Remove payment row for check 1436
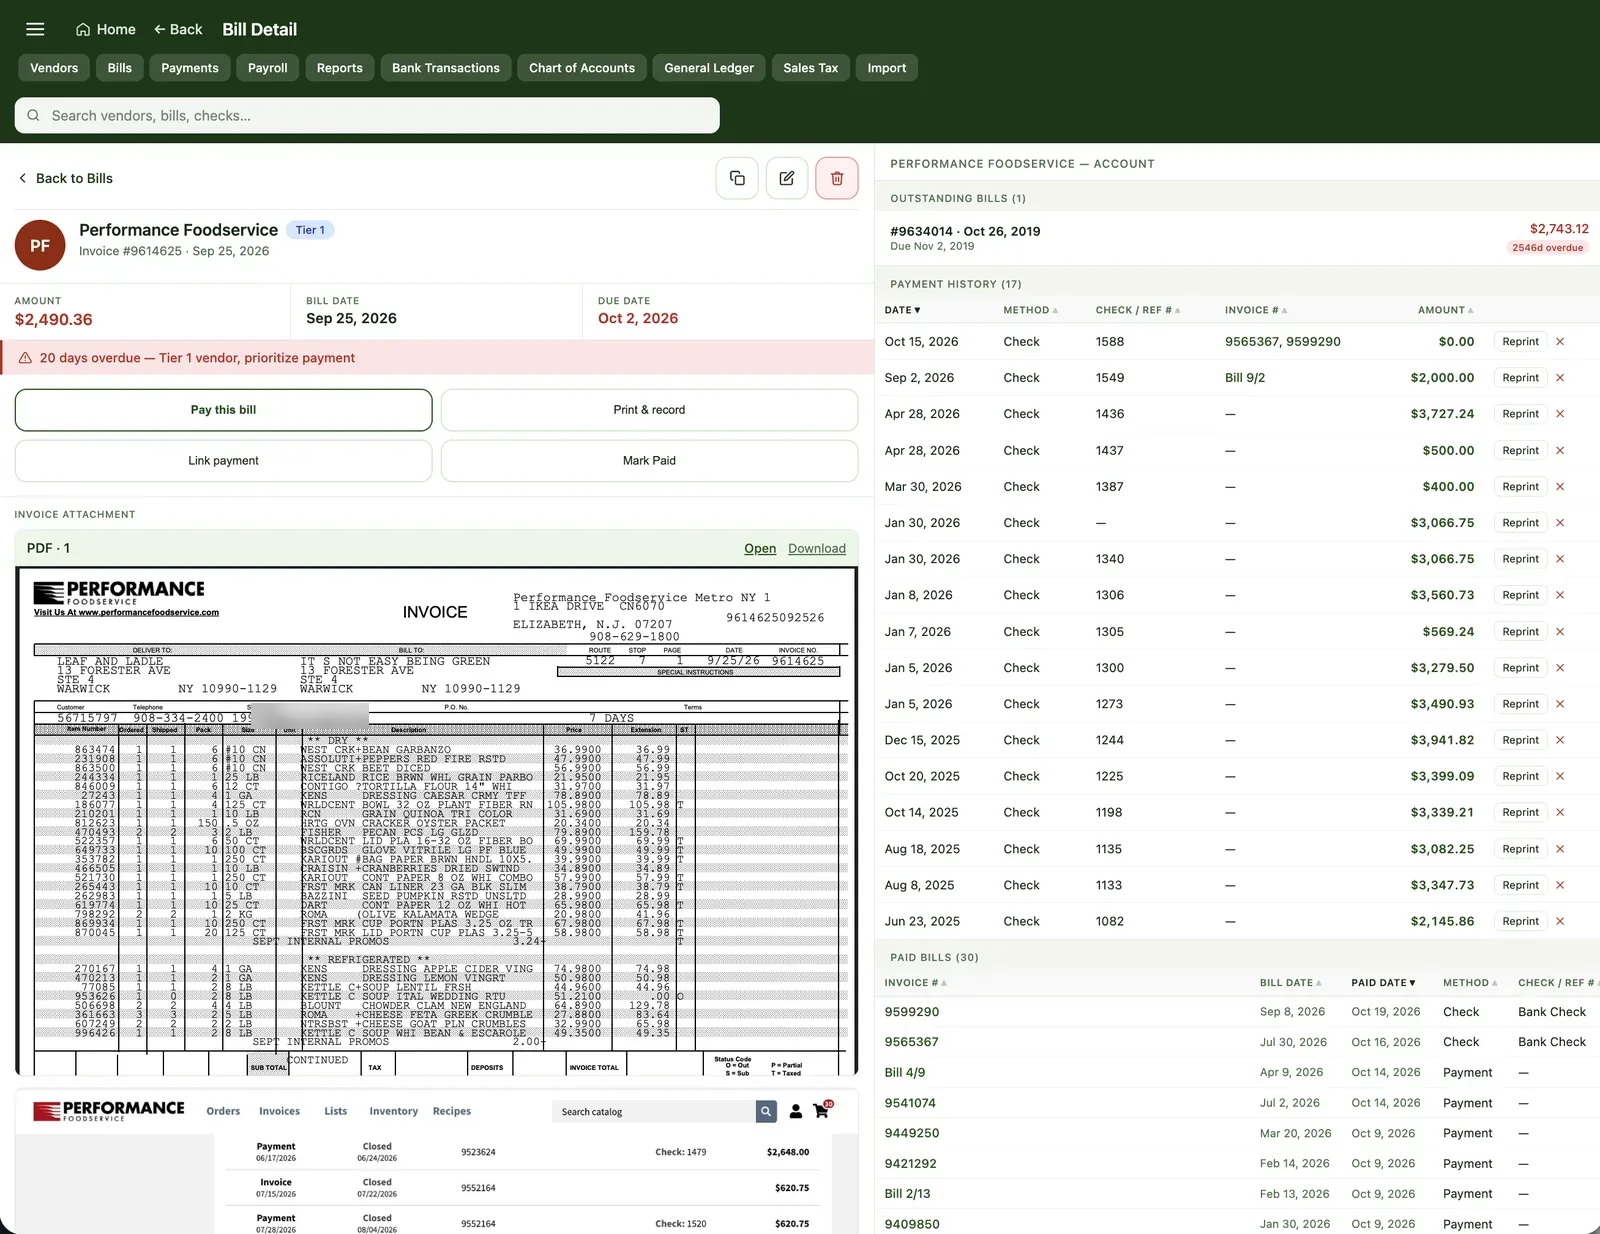 point(1560,414)
